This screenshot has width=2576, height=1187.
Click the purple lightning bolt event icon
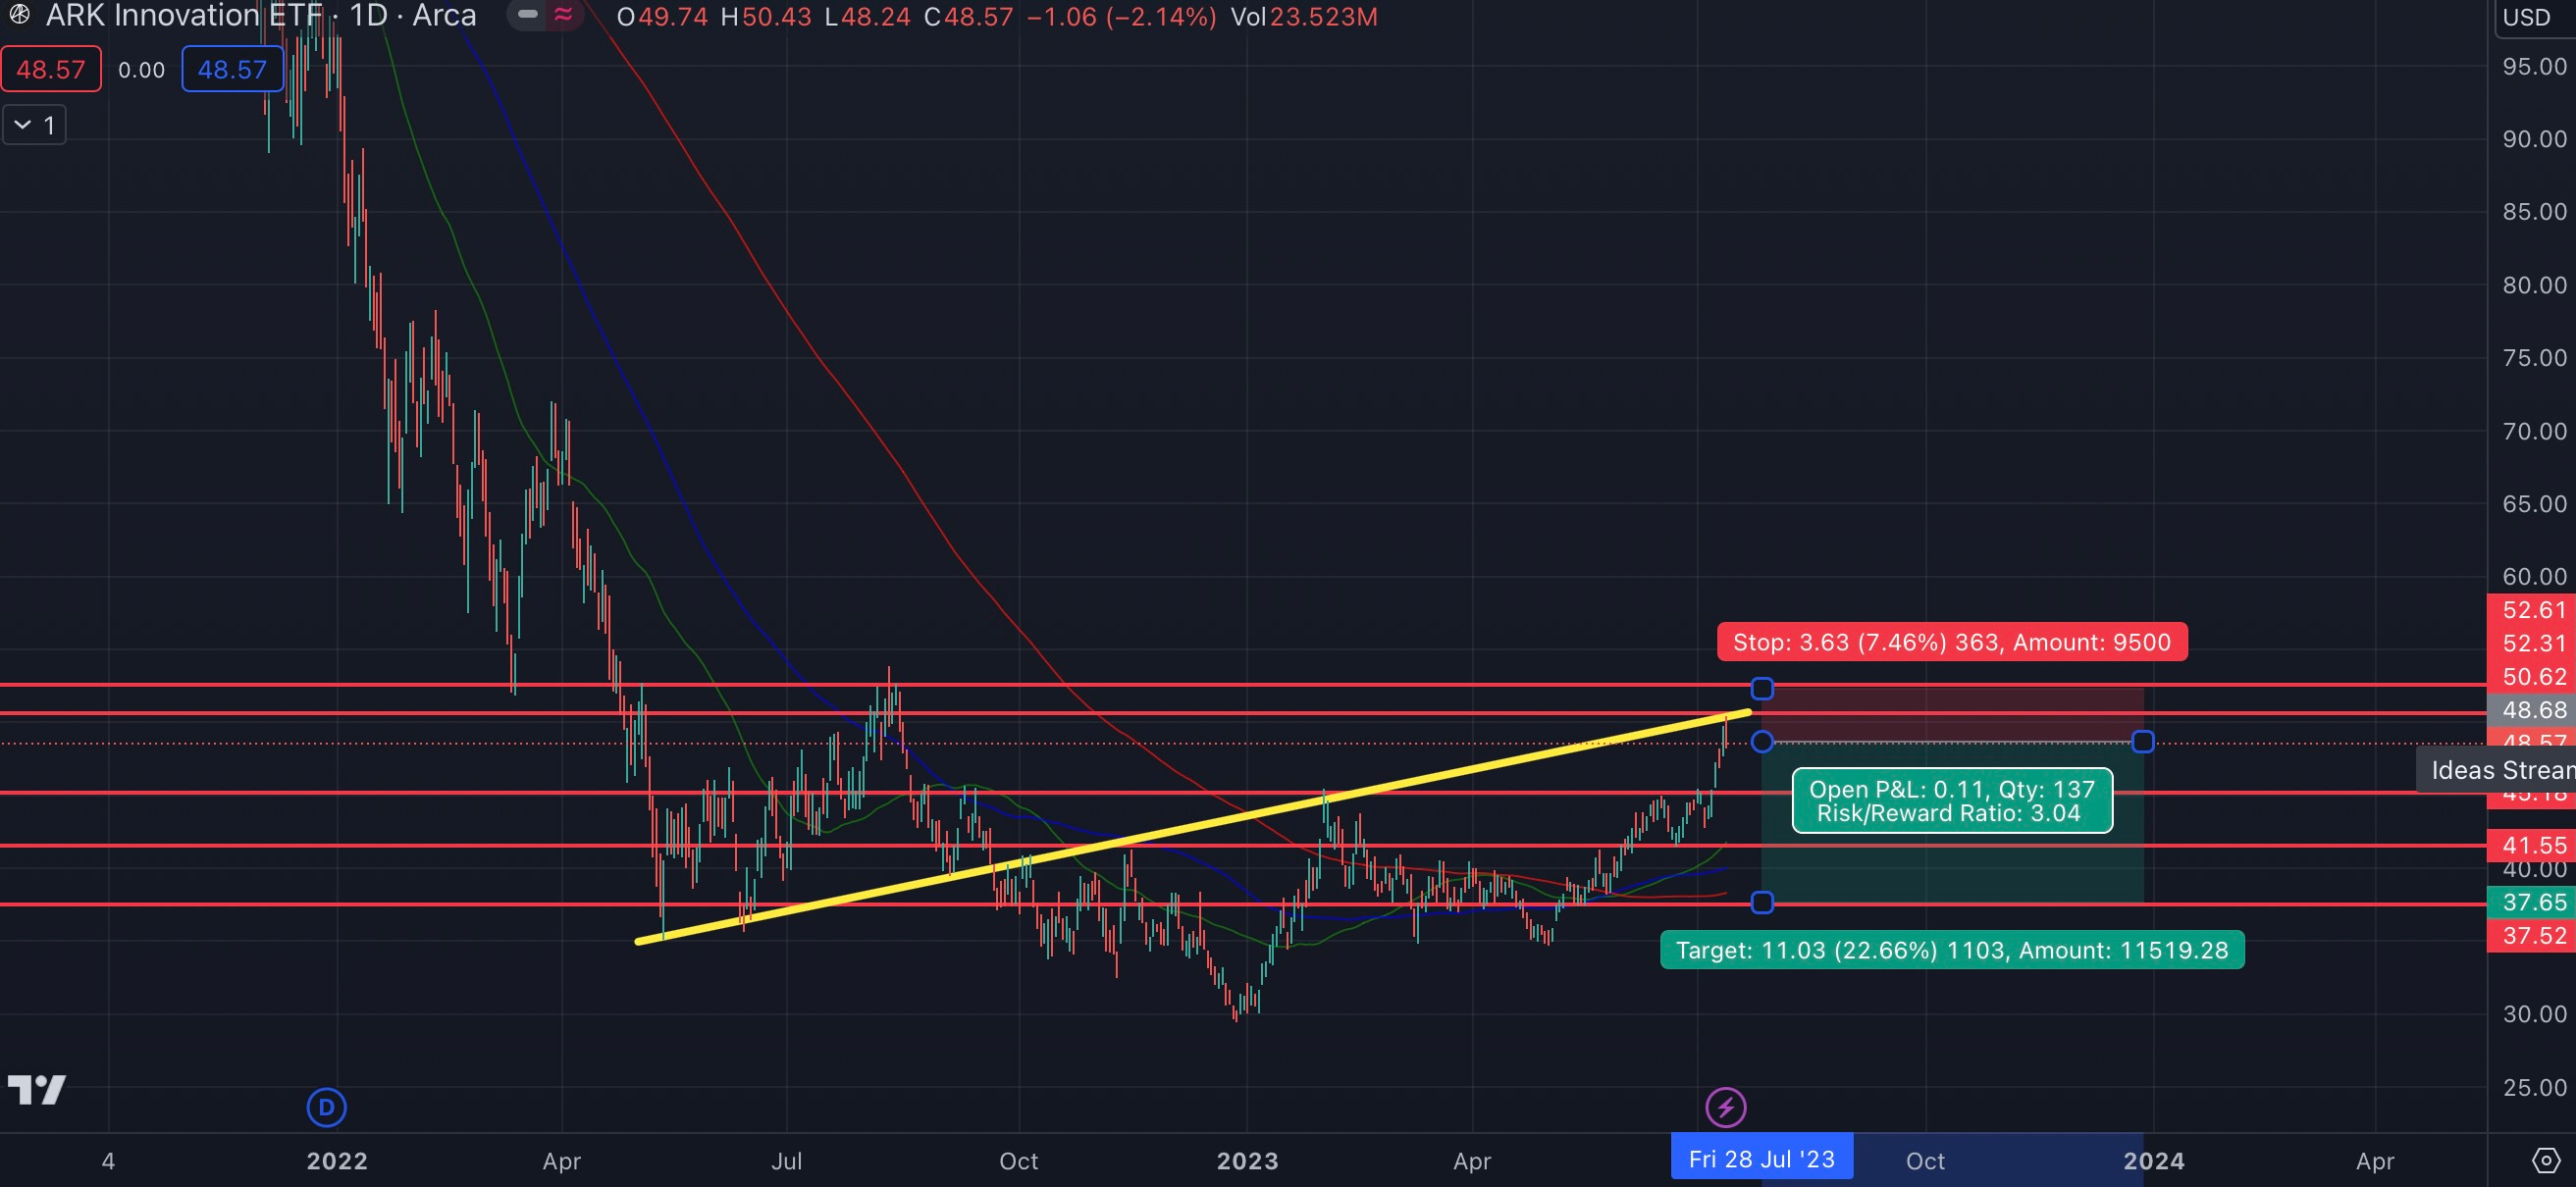[x=1725, y=1107]
